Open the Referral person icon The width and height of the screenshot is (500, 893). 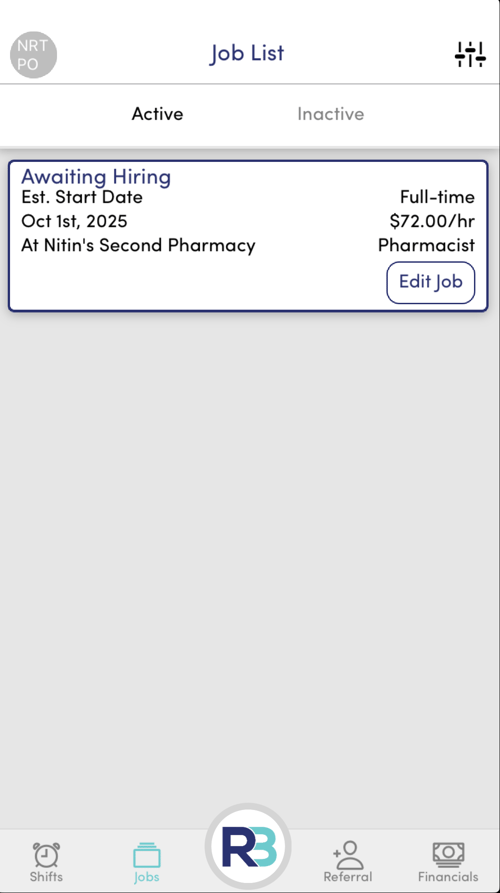347,854
